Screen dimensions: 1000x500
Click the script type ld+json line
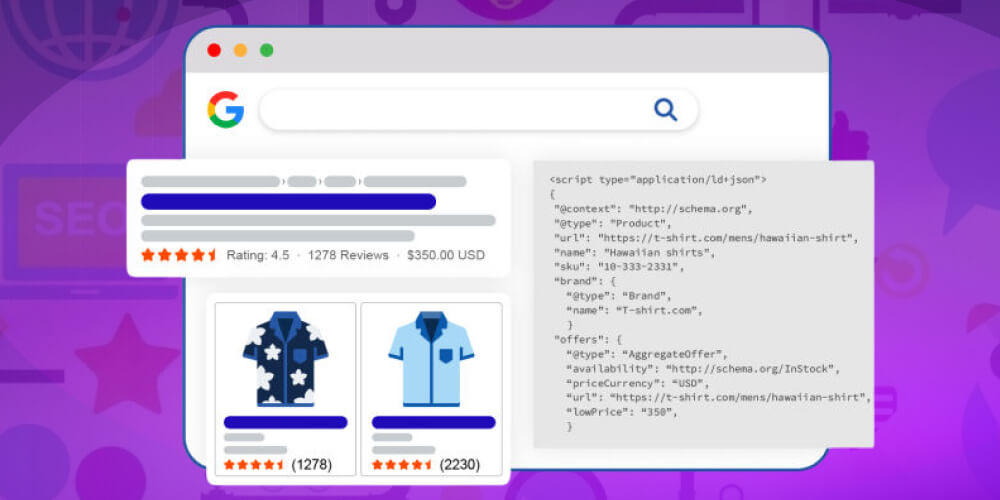[658, 179]
